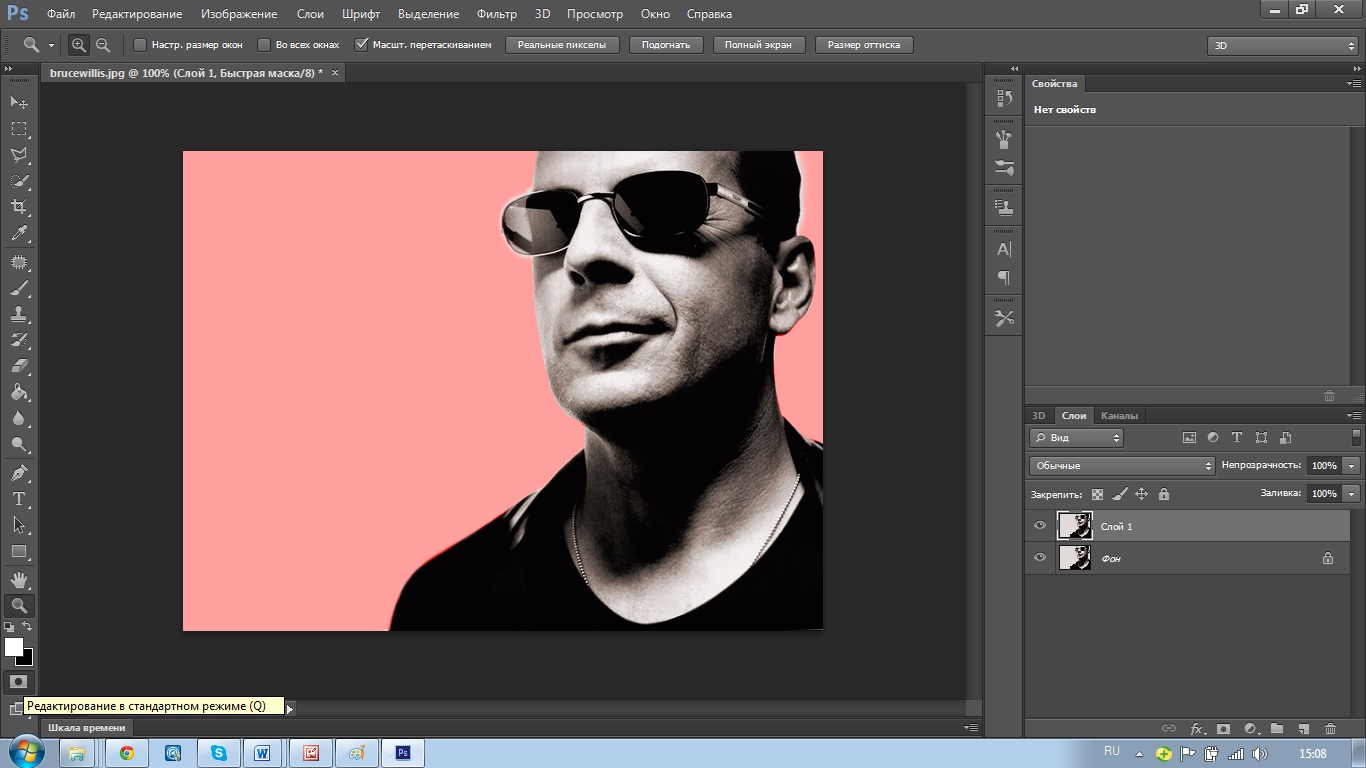Delete layer using the Layers panel trash icon
Screen dimensions: 1366x768
click(1330, 729)
